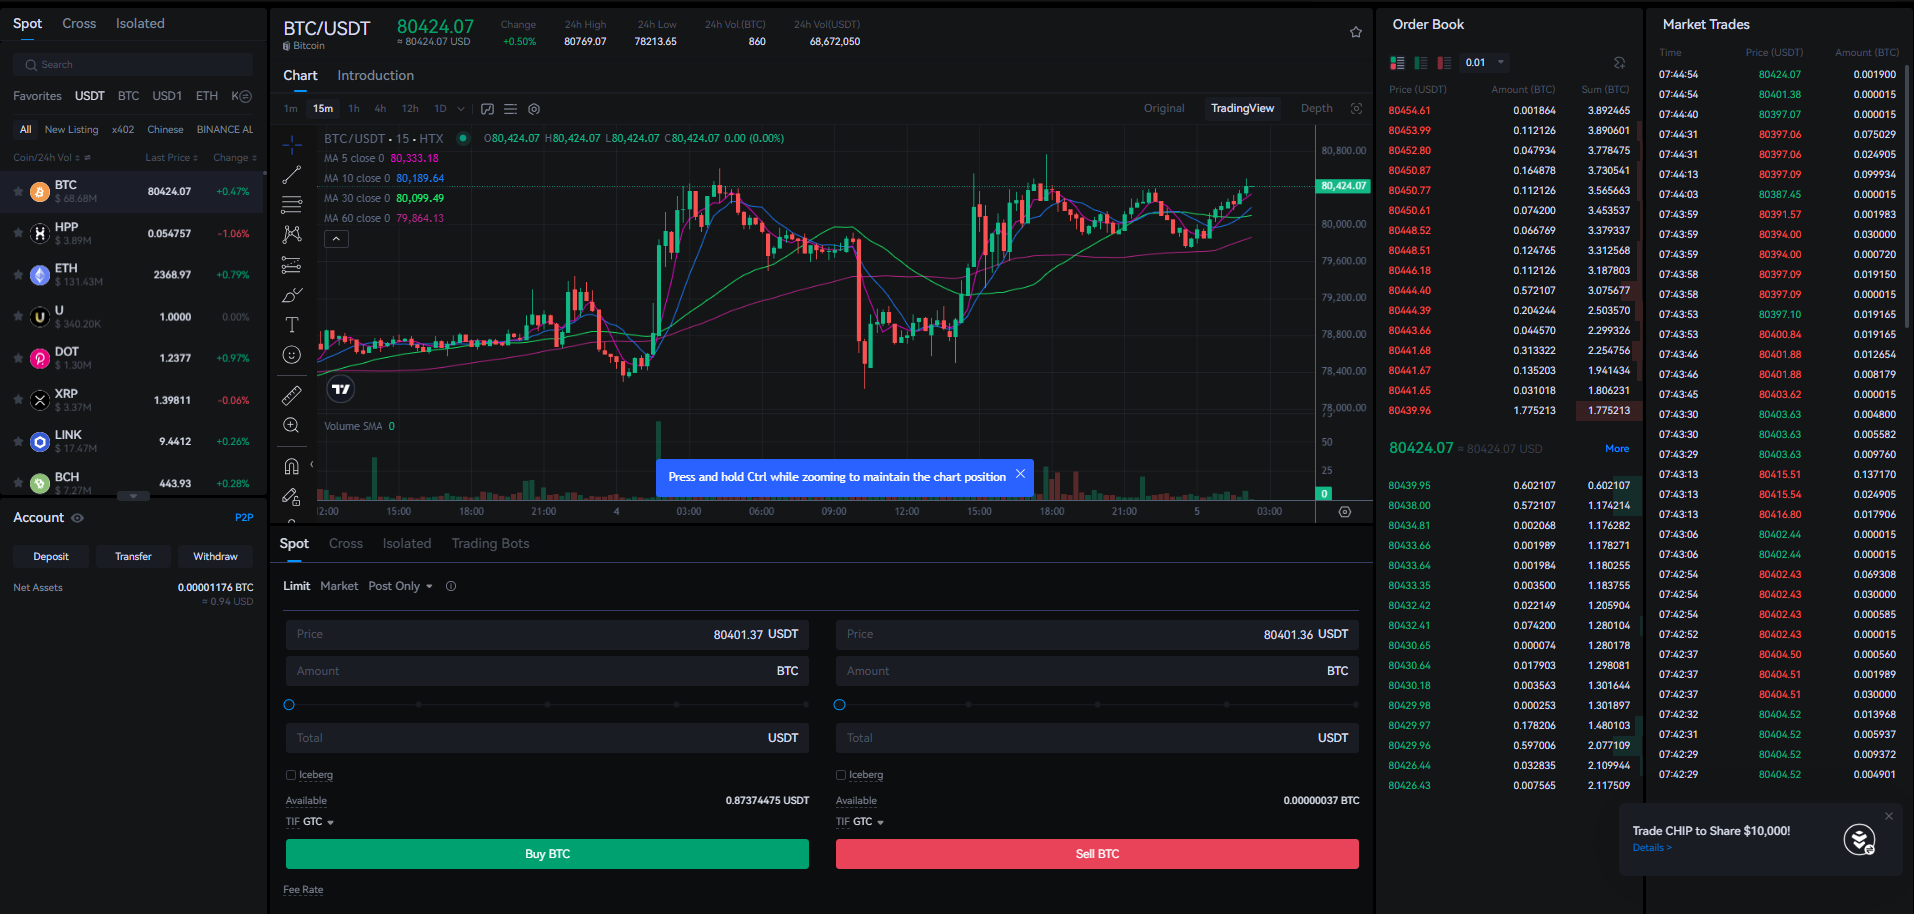Switch to the Trading Bots tab

pos(490,544)
